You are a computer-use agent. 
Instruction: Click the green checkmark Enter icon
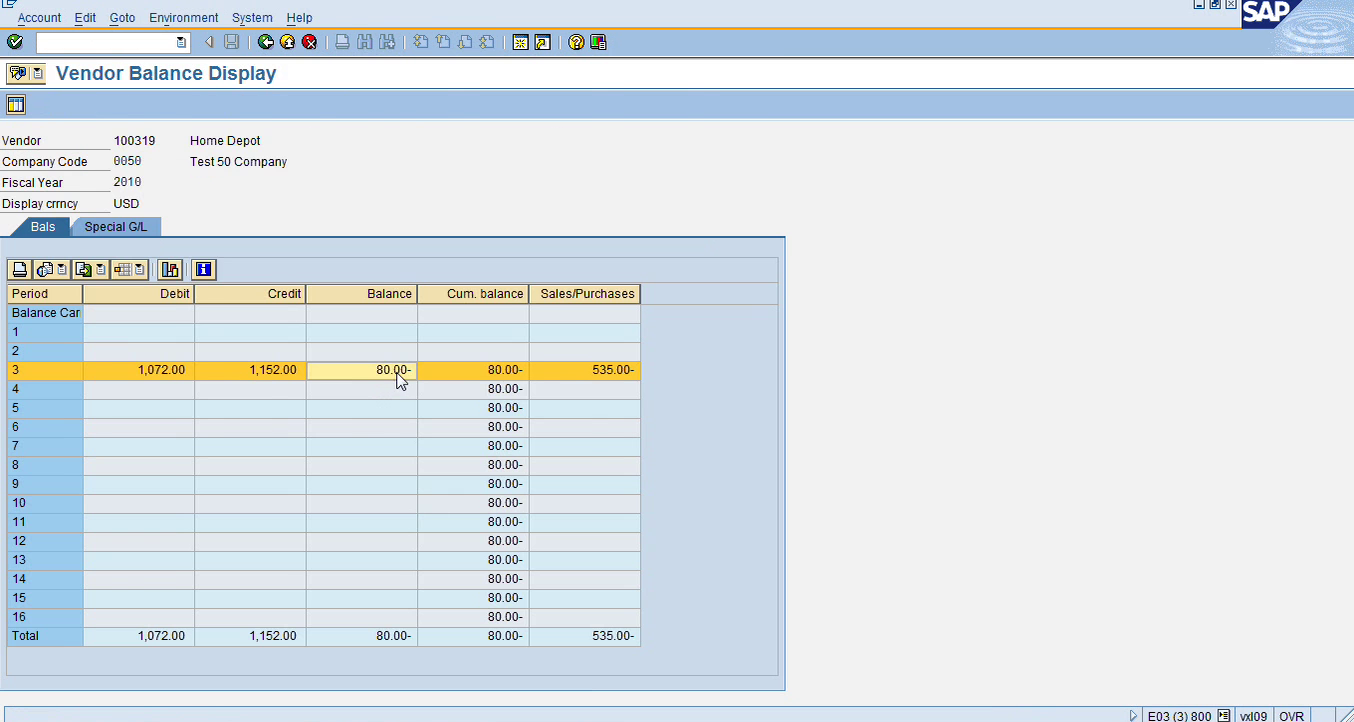point(14,42)
